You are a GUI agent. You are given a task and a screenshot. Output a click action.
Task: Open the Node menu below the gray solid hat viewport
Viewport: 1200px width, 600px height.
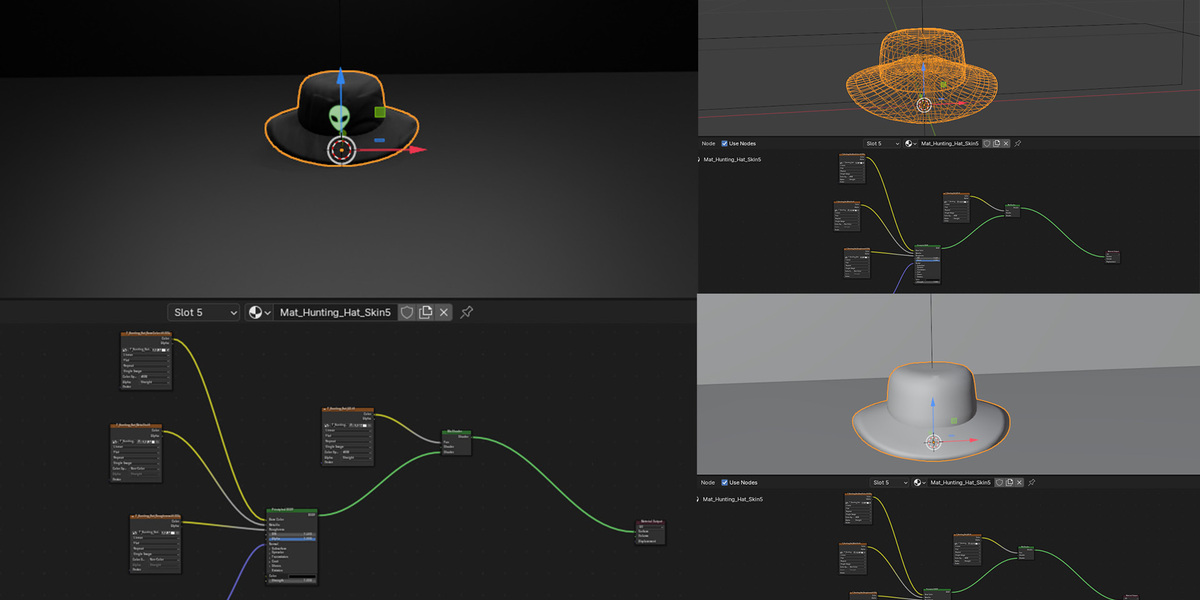[709, 482]
